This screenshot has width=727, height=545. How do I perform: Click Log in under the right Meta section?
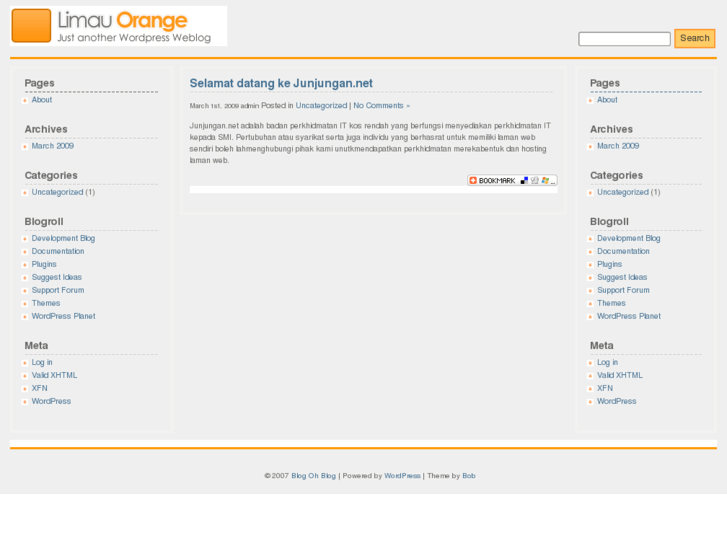pyautogui.click(x=607, y=362)
